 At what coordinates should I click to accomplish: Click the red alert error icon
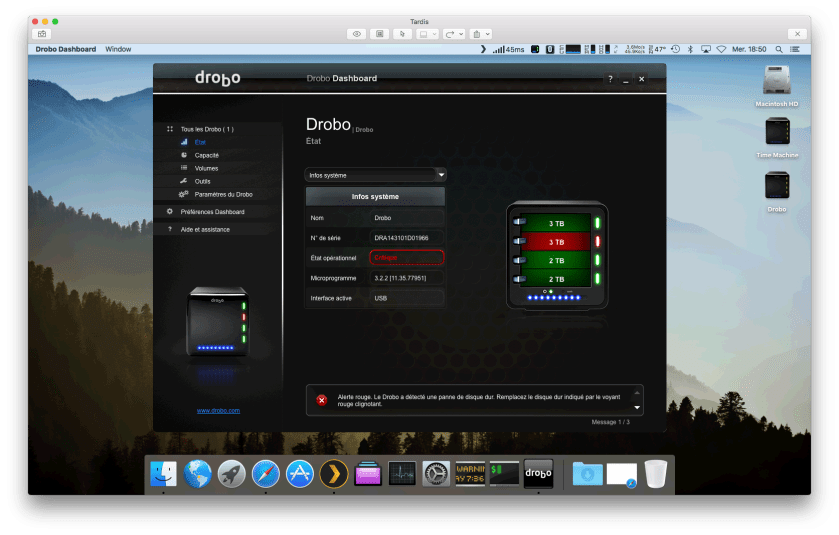(x=322, y=400)
